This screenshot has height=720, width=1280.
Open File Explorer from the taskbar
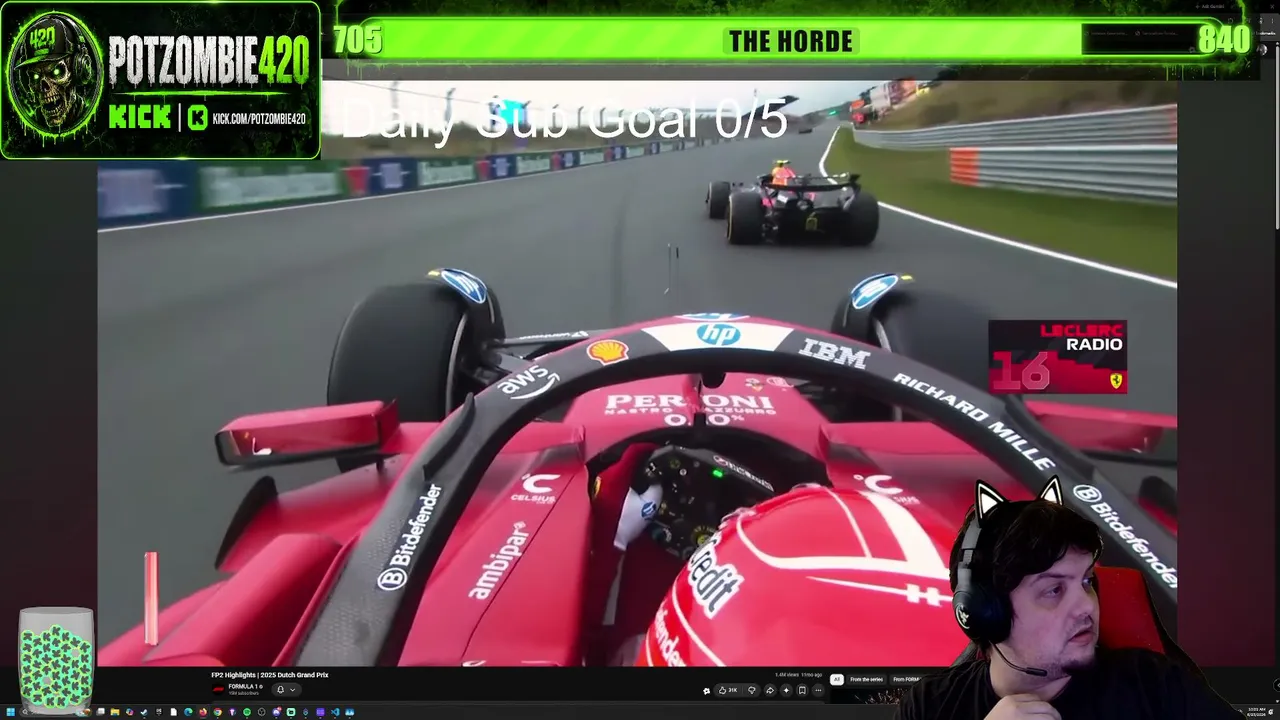point(115,712)
